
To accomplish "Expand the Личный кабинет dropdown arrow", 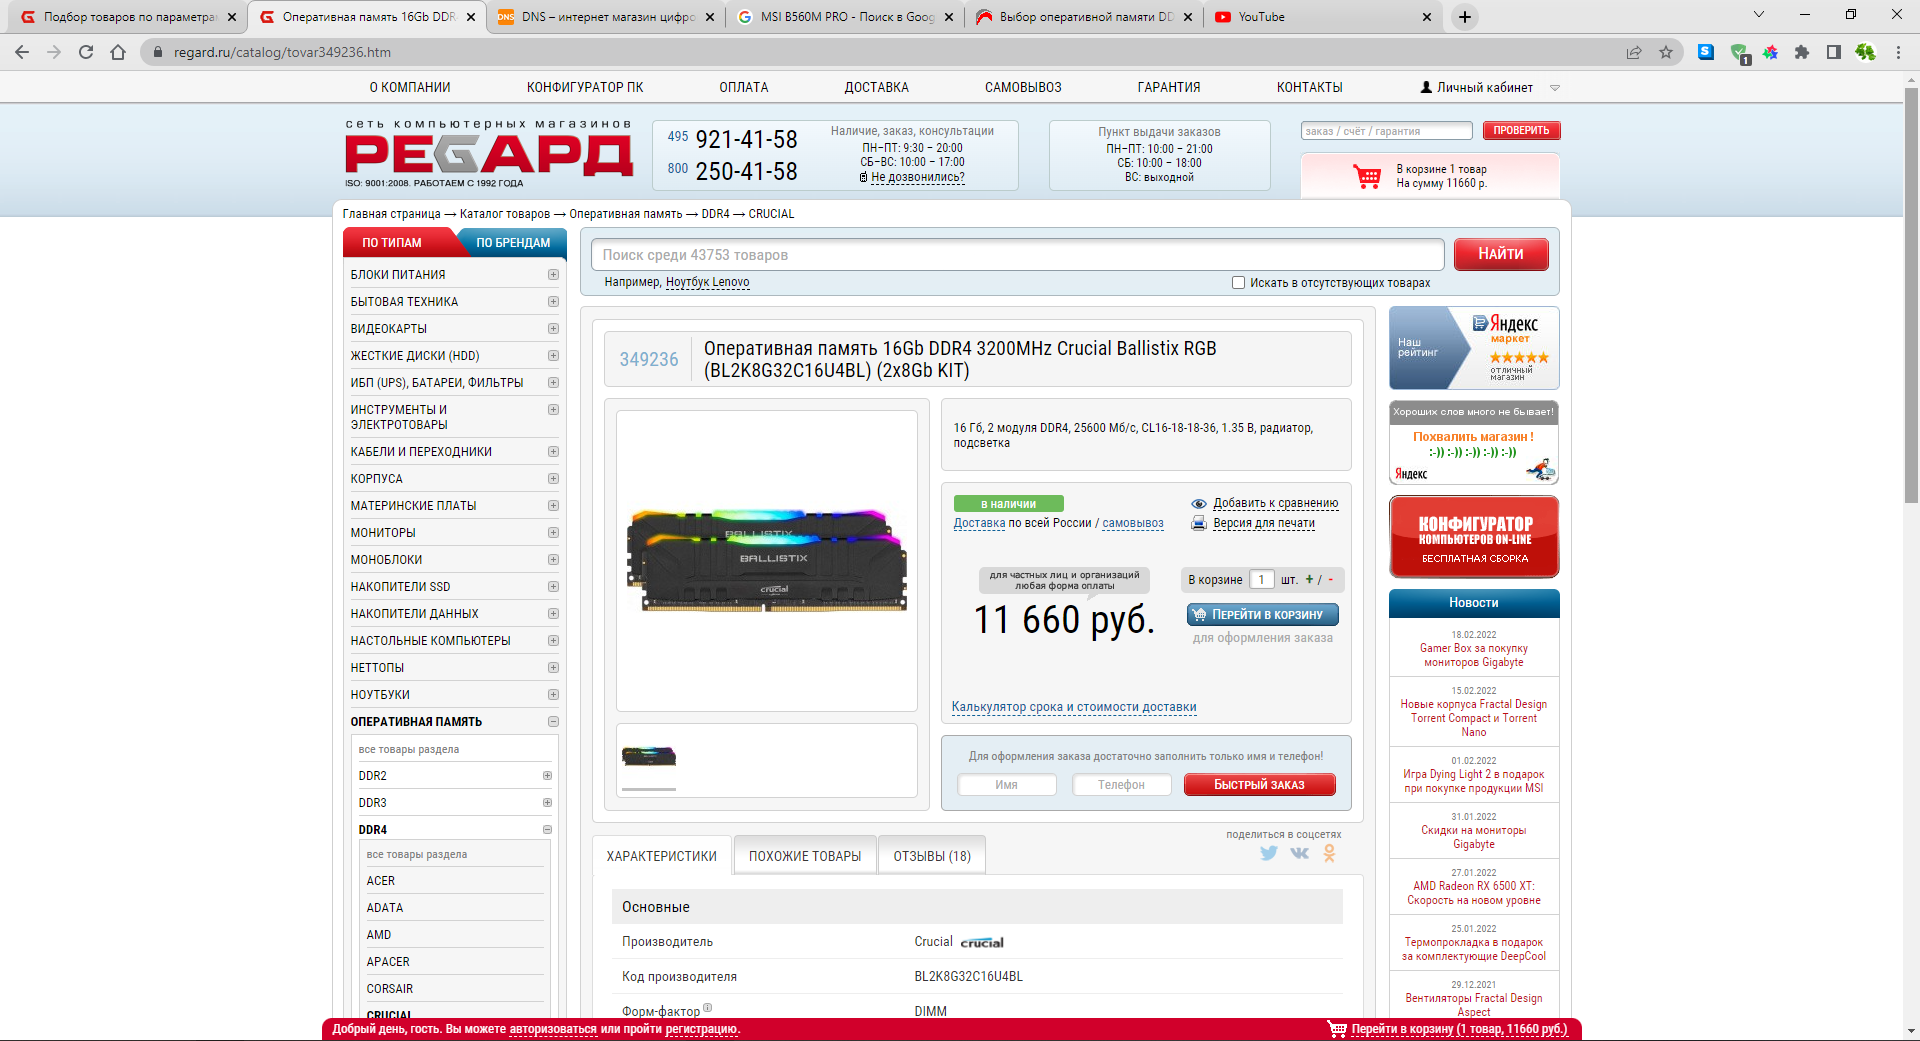I will click(1555, 88).
